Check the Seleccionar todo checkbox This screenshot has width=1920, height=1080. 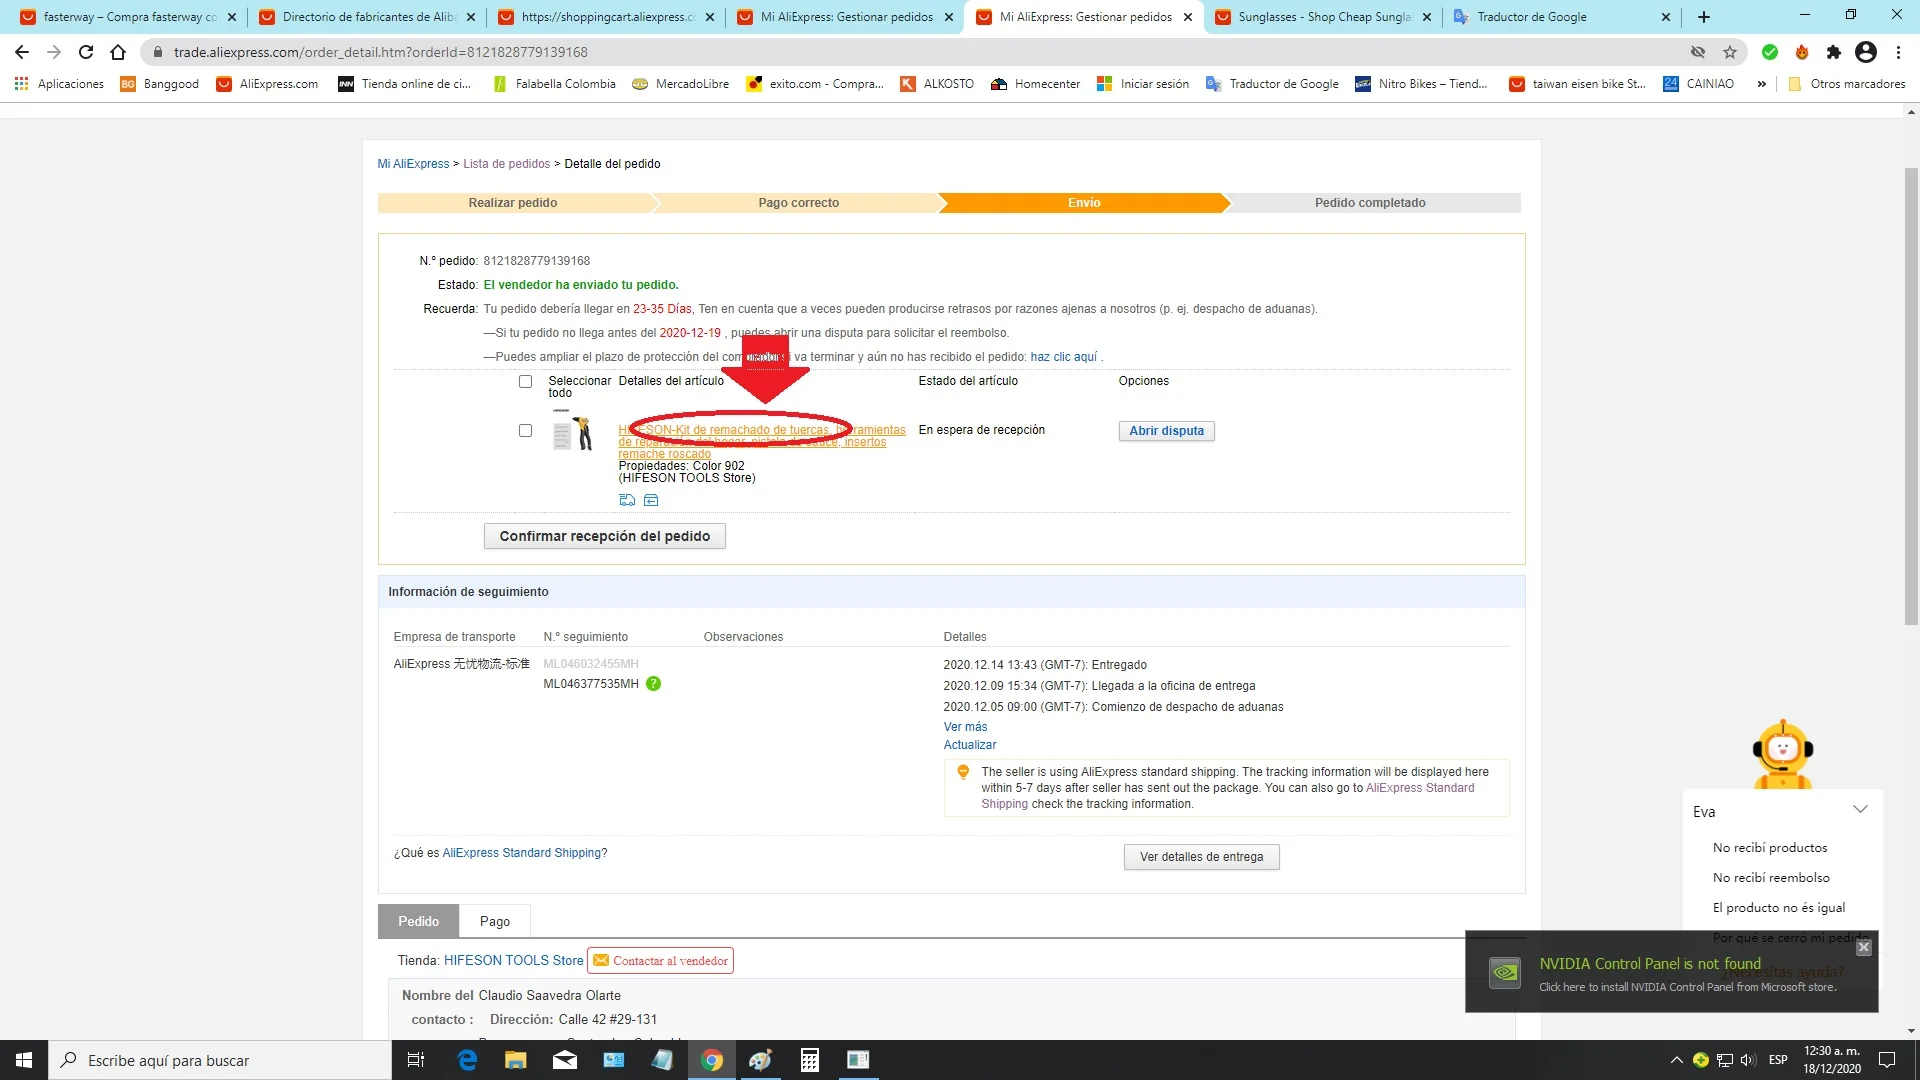pos(525,381)
